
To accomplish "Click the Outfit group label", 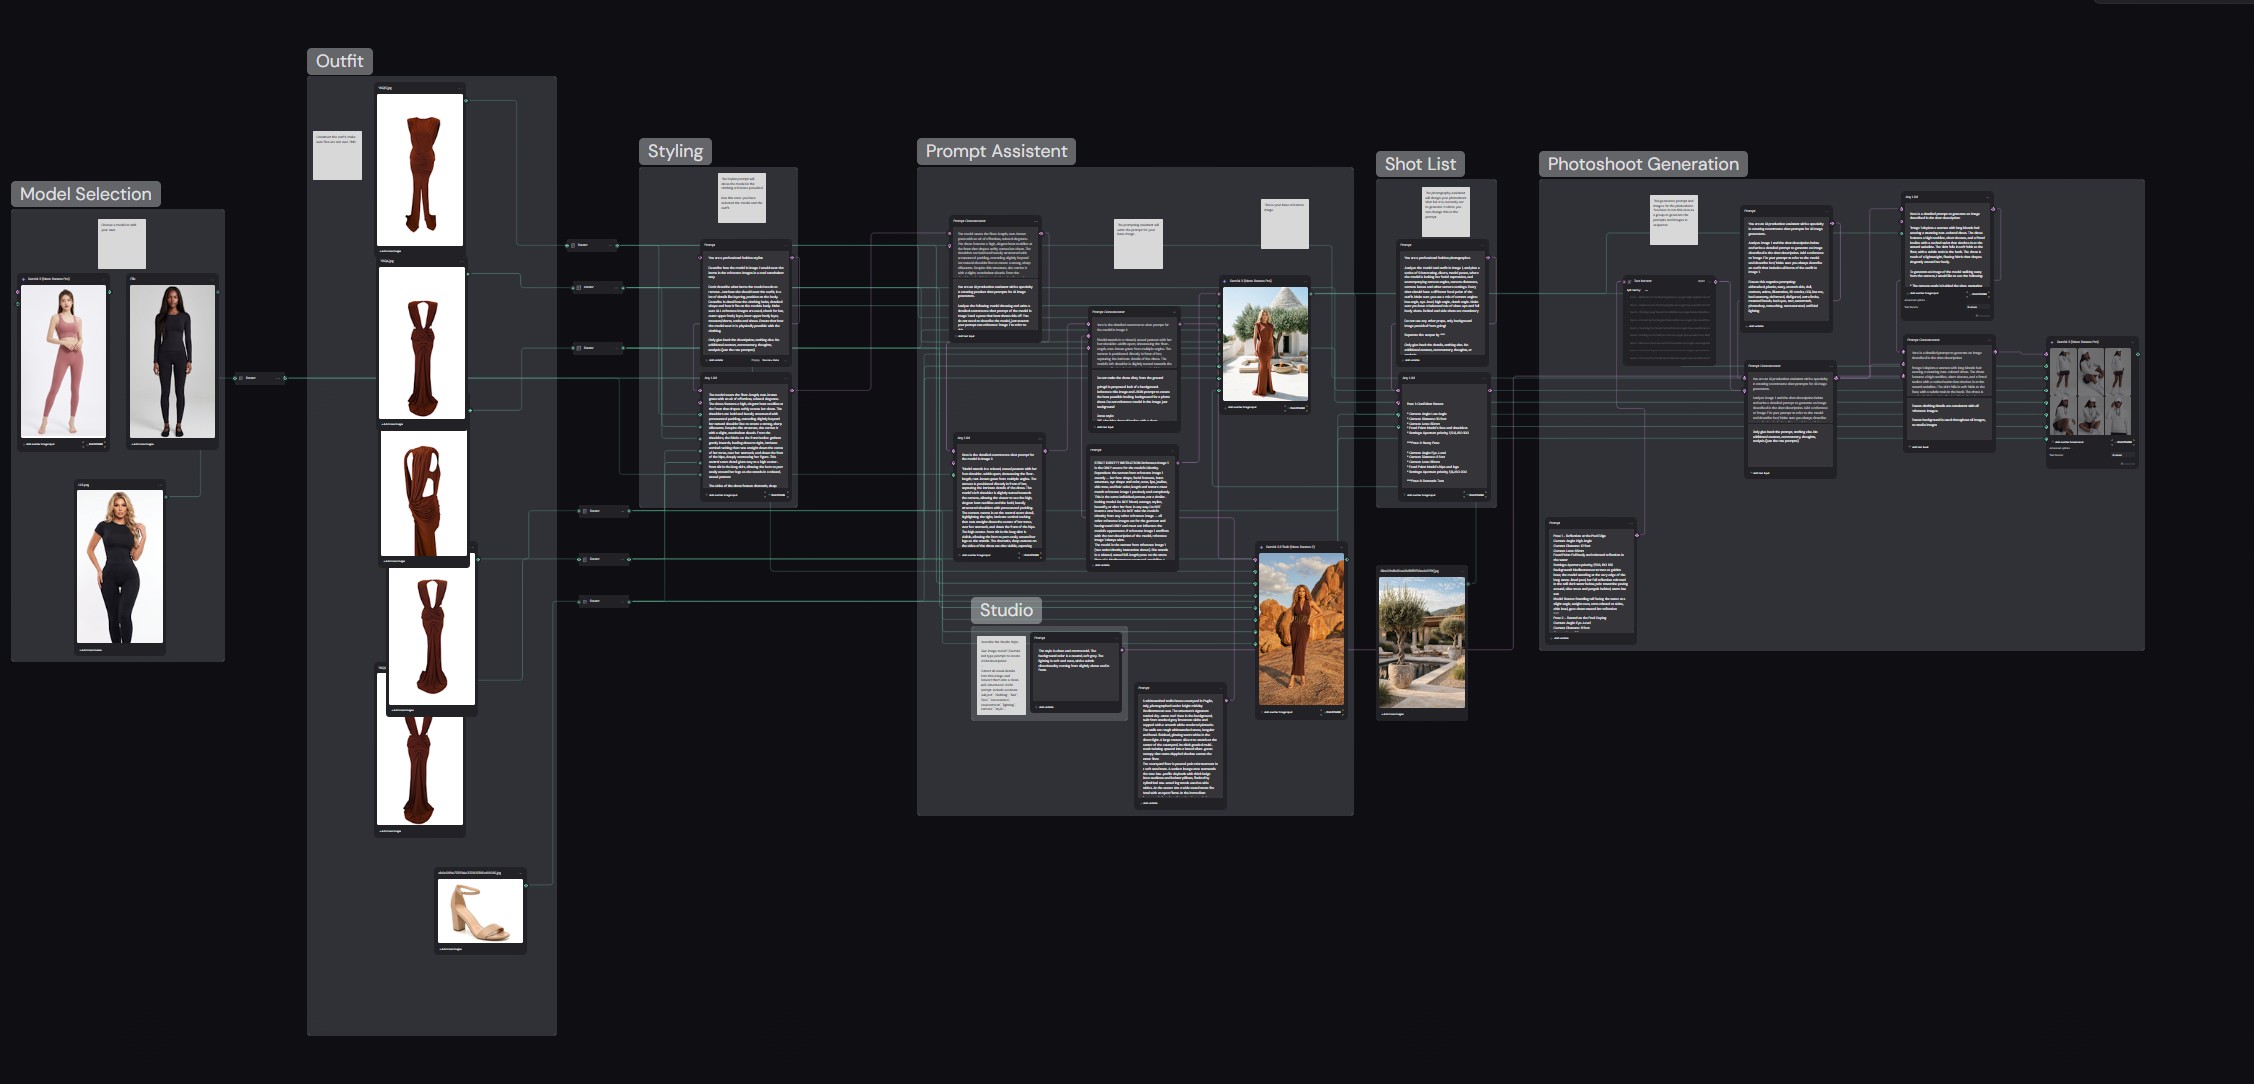I will pos(340,61).
